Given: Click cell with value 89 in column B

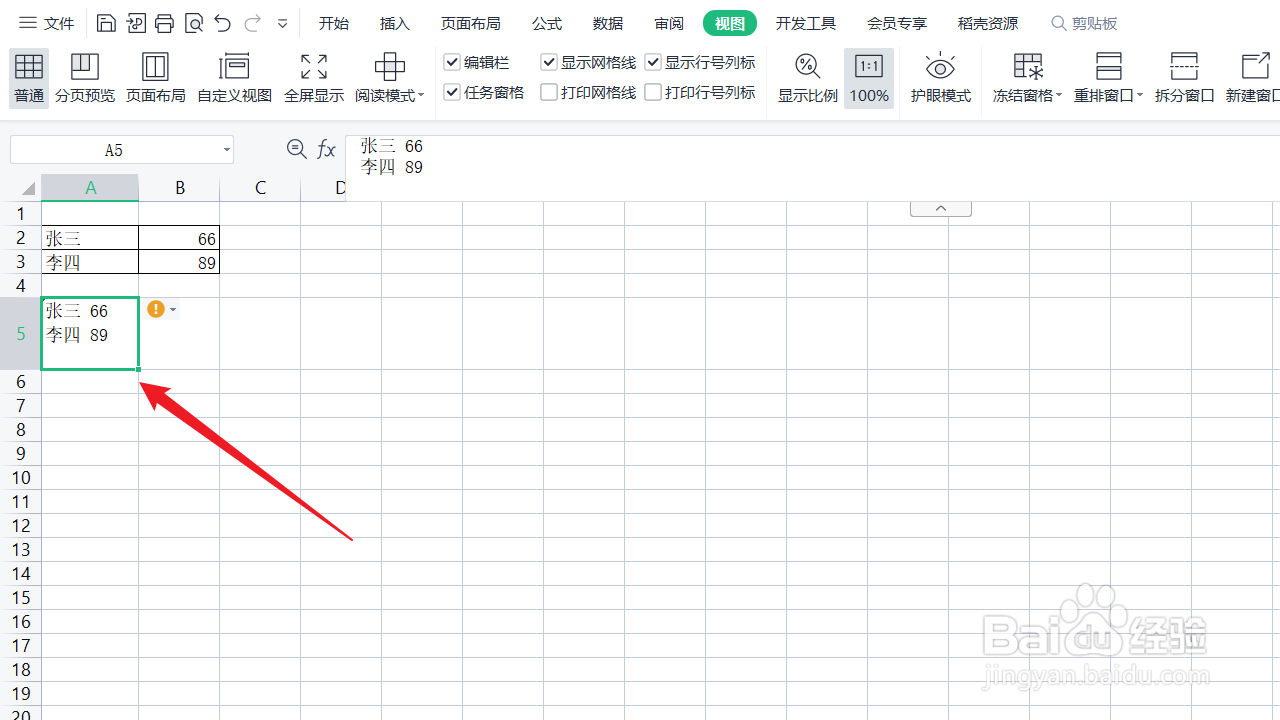Looking at the screenshot, I should (179, 262).
